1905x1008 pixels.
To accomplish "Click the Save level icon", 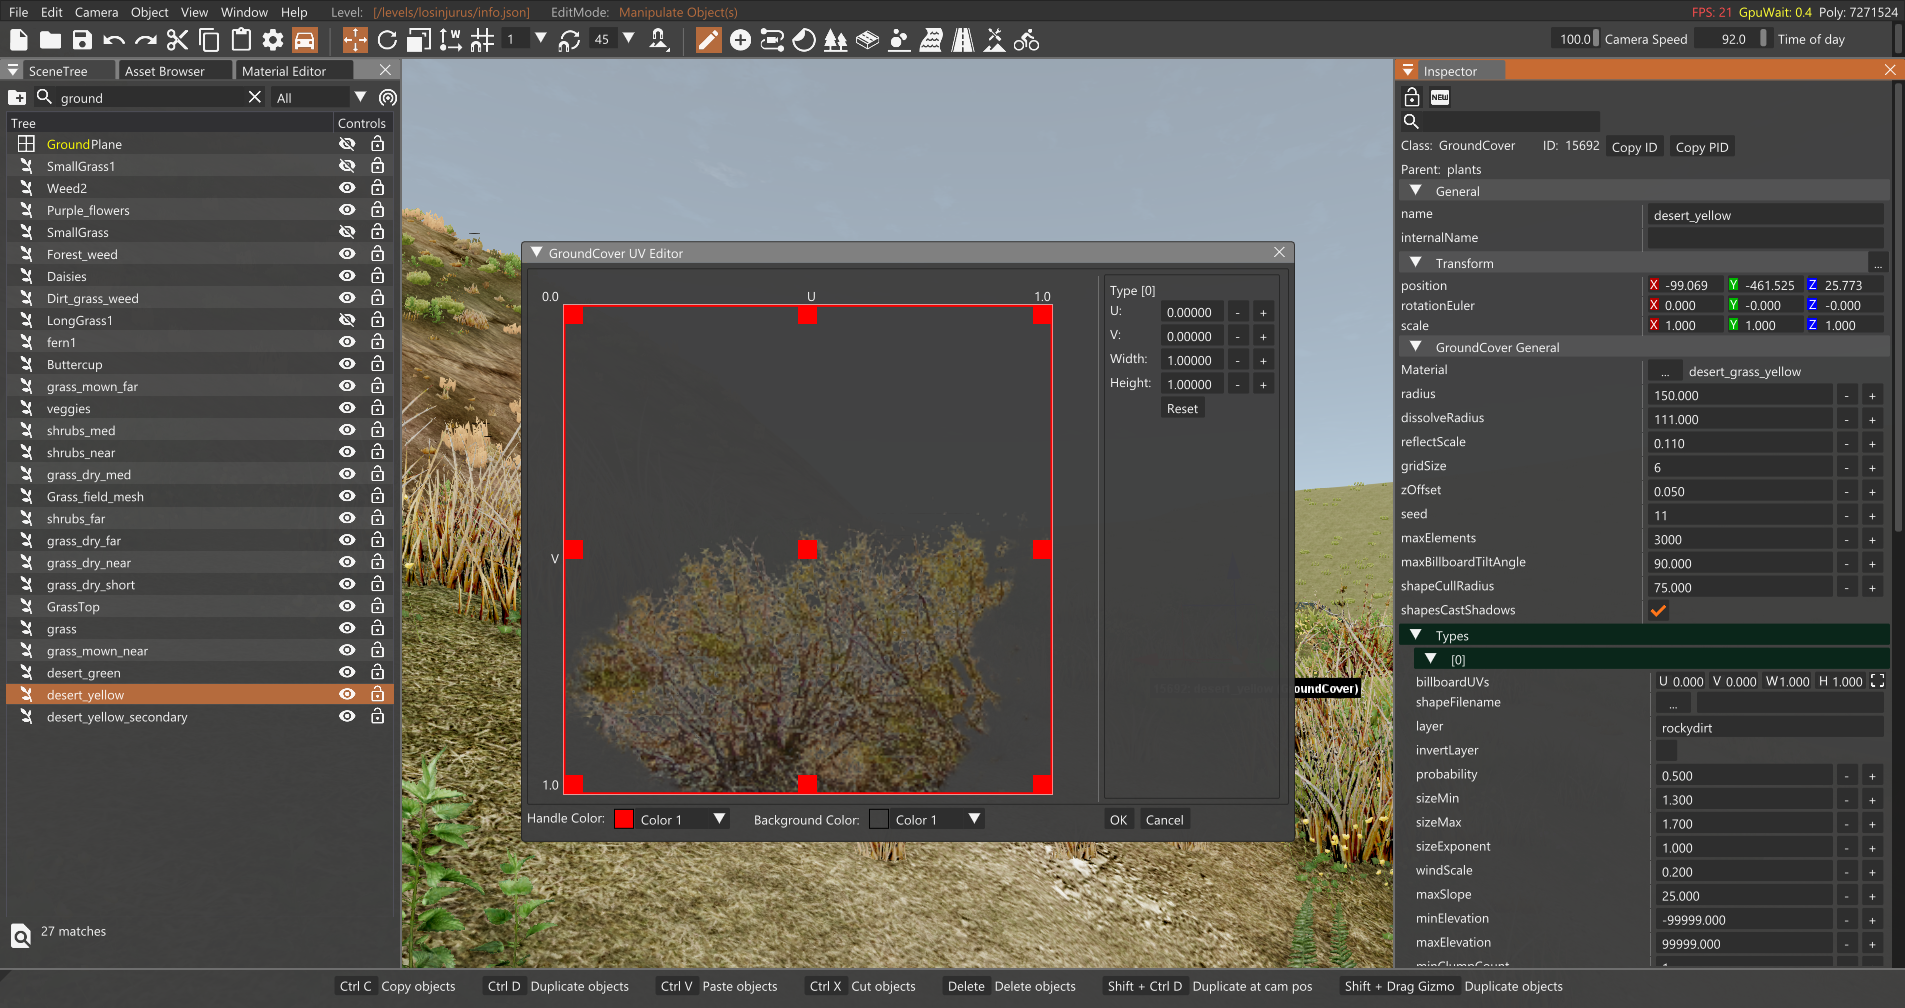I will point(82,40).
